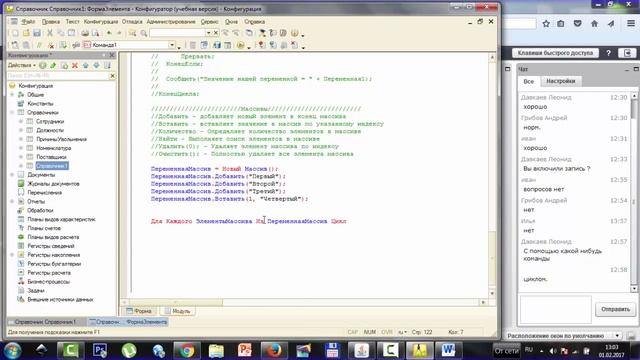Viewport: 640px width, 360px height.
Task: Open the window layout dropdown in the webinar panel
Action: tap(617, 336)
